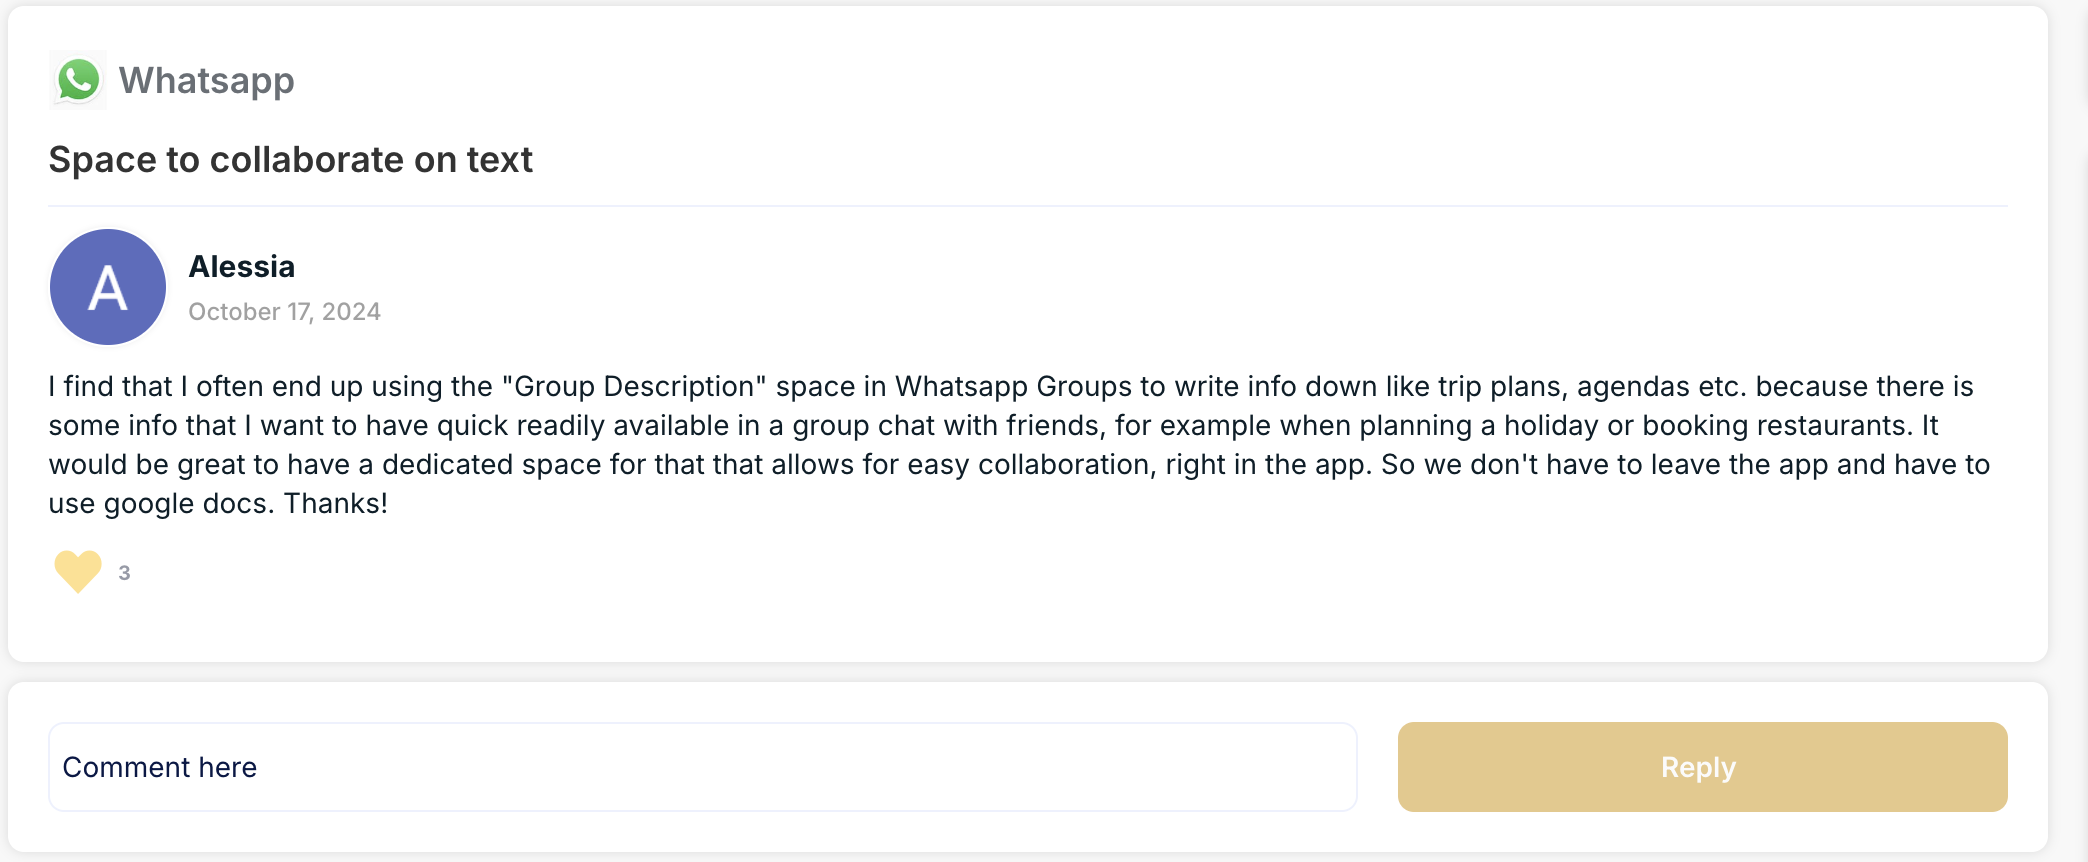Open Alessia's purple avatar circle
This screenshot has width=2088, height=862.
[x=108, y=287]
